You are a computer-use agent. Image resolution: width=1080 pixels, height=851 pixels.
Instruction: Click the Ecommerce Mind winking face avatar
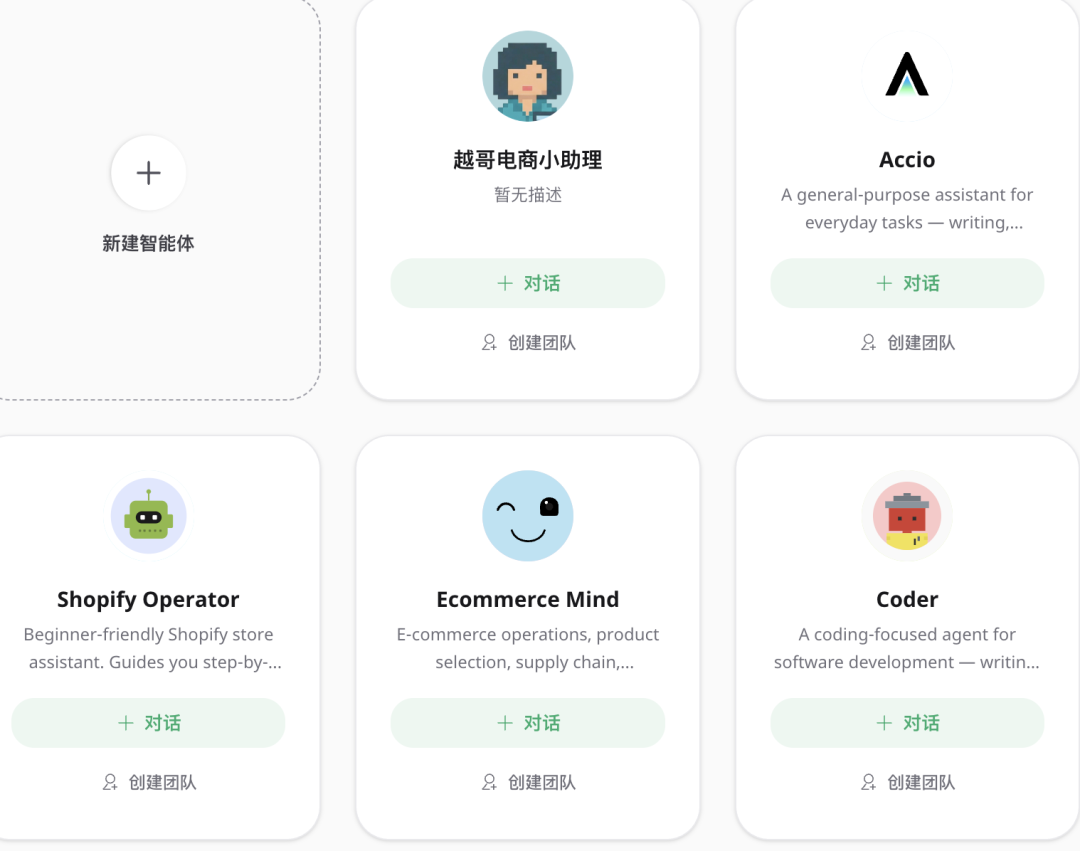tap(528, 516)
